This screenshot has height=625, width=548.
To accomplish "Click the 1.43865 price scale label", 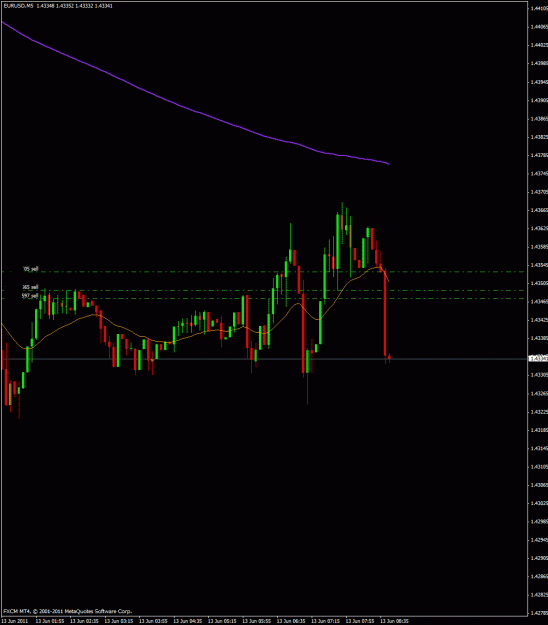I will click(539, 118).
